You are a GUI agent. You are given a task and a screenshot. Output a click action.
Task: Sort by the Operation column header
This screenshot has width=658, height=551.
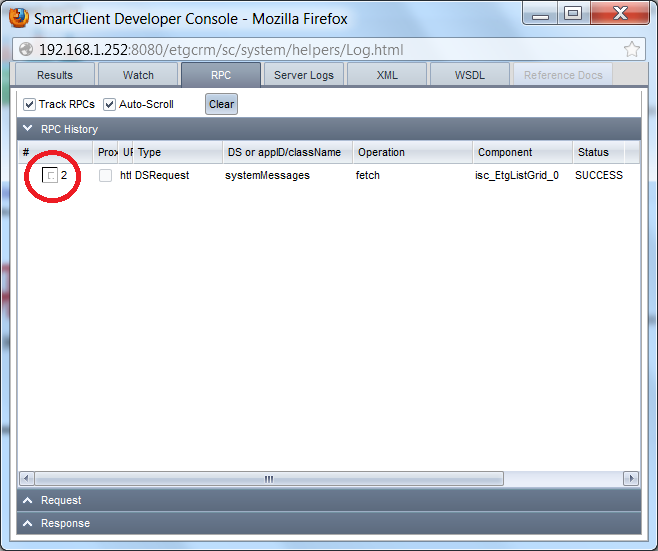point(410,152)
